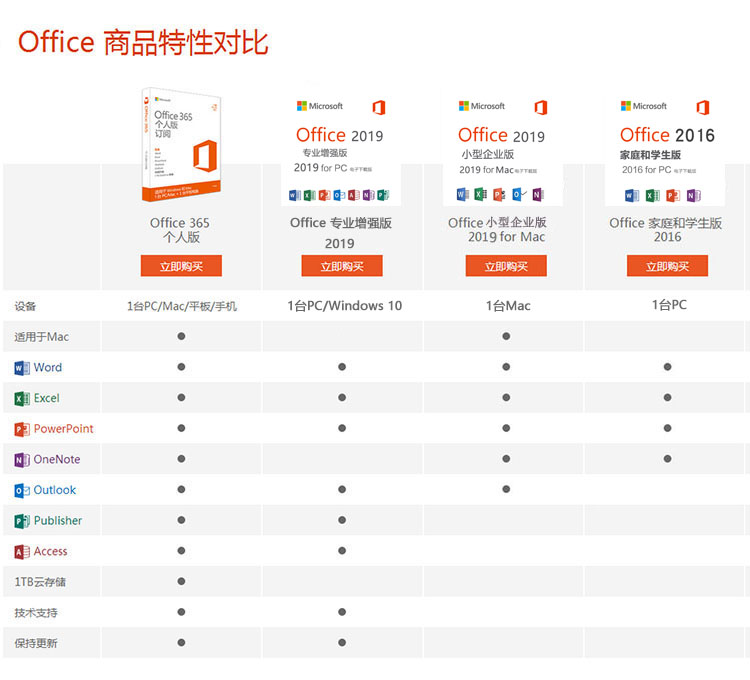Click the '设备' row label
The height and width of the screenshot is (680, 750).
[25, 307]
